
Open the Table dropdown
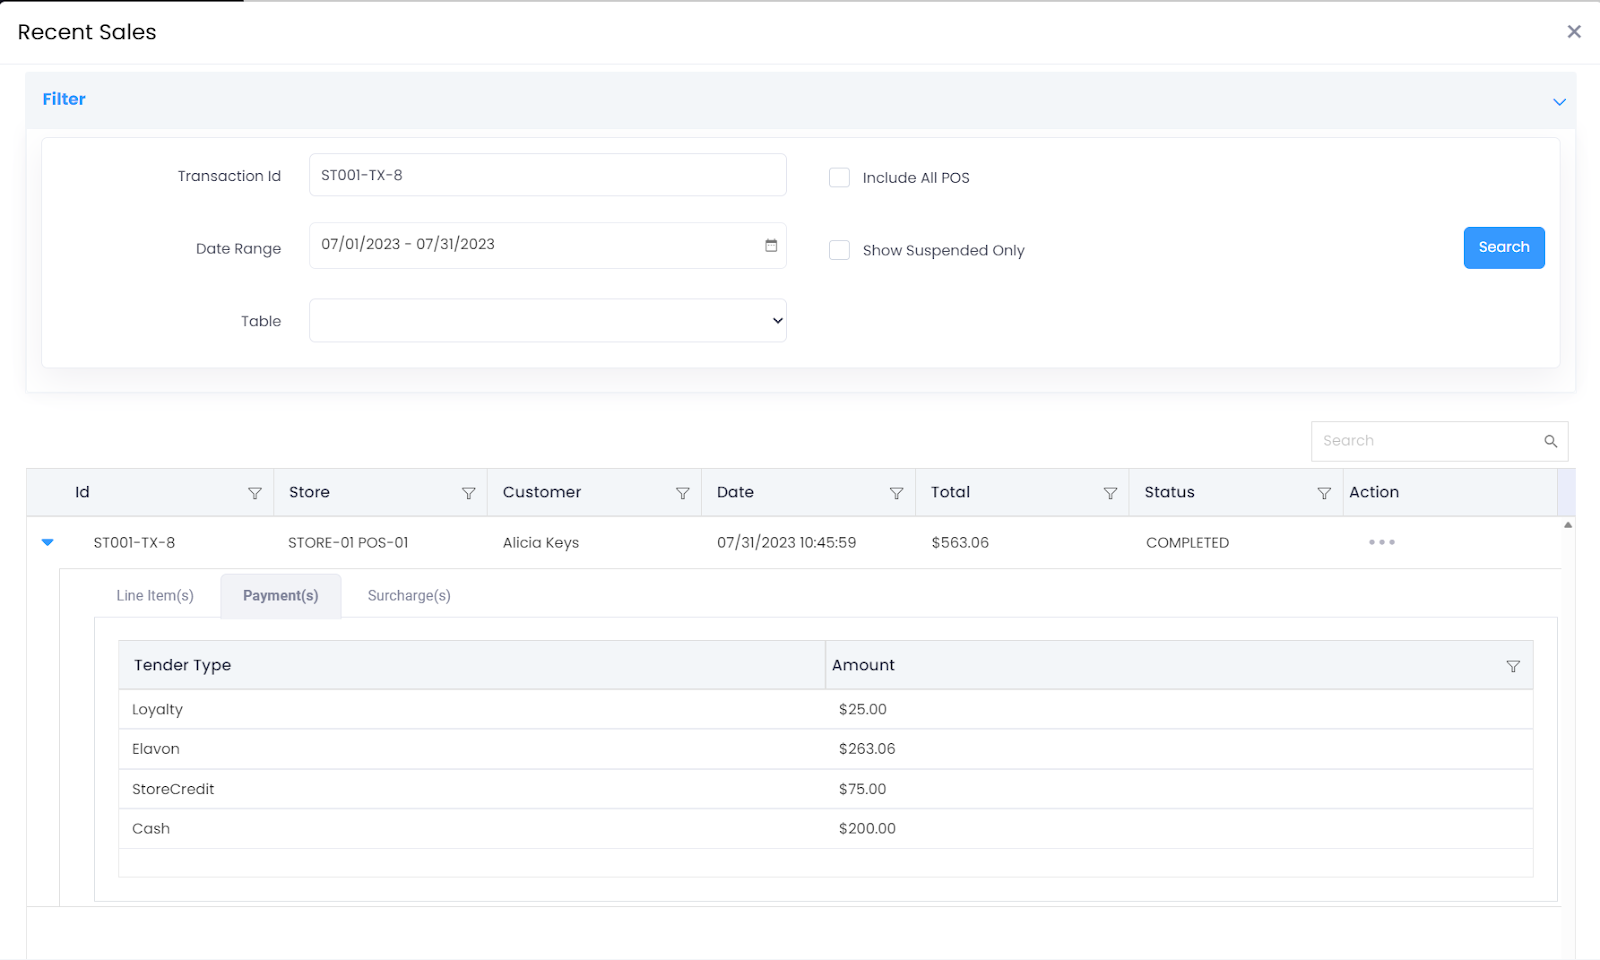[547, 321]
